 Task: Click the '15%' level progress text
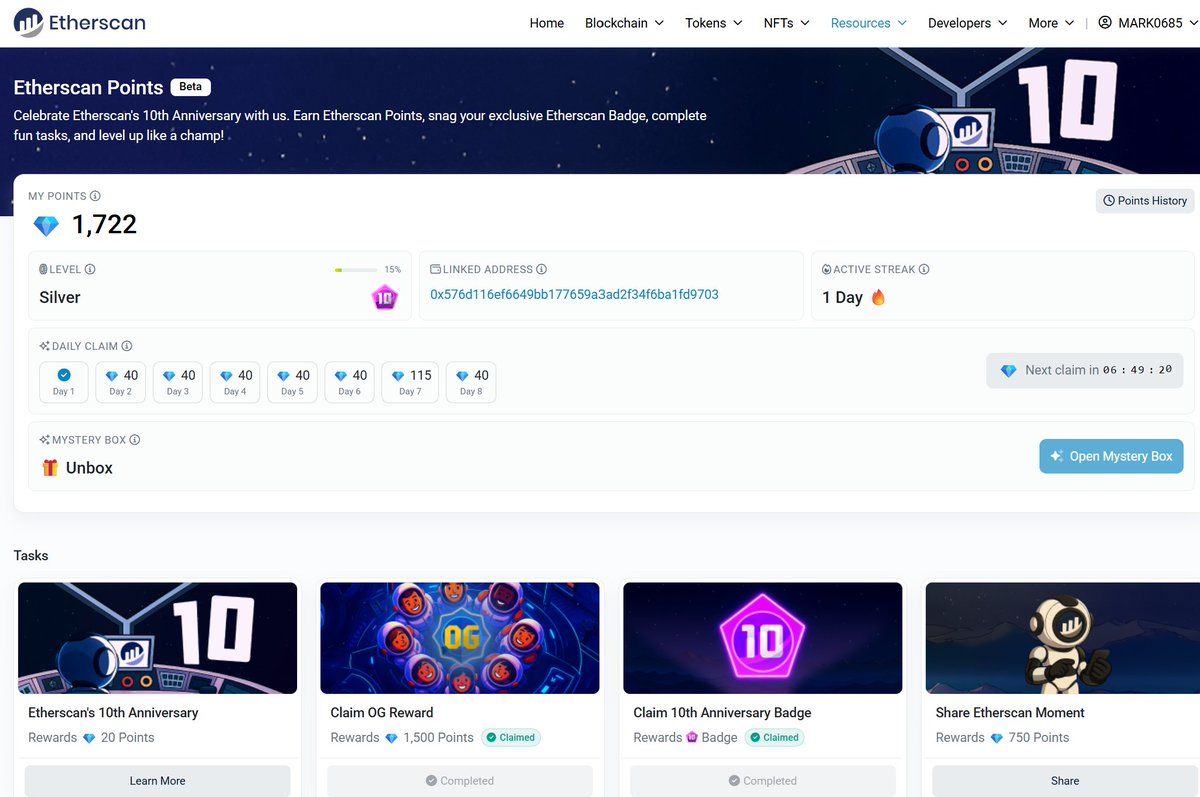393,270
